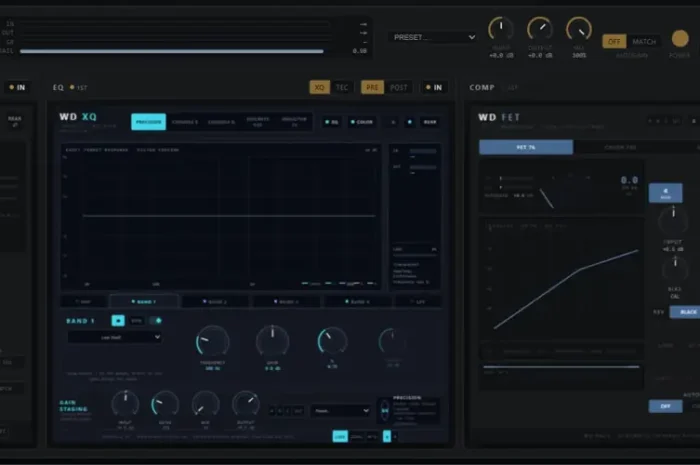Click the PRECISION info badge icon

(385, 411)
